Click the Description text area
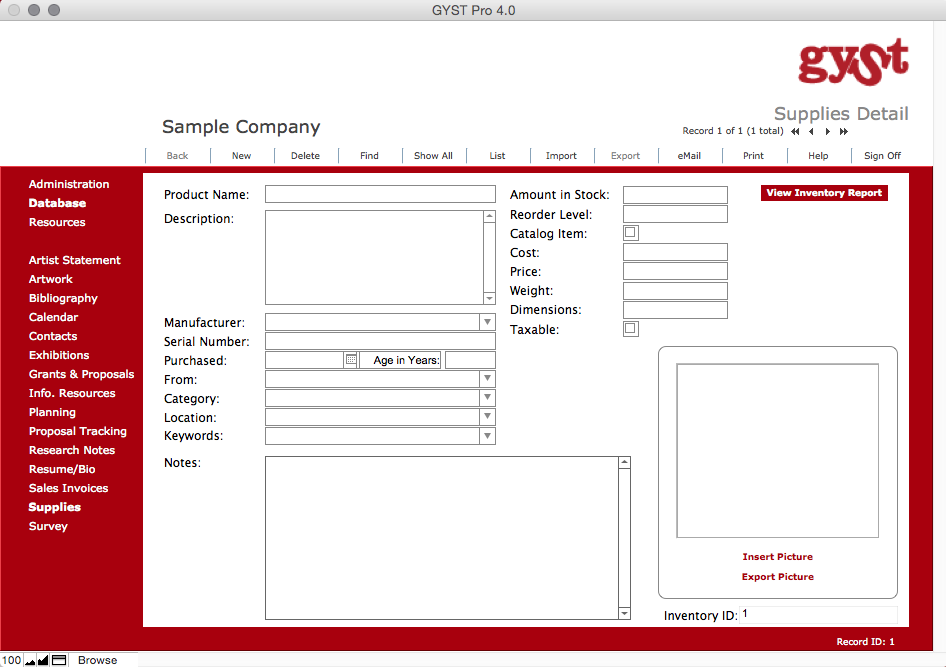This screenshot has height=667, width=946. tap(374, 258)
